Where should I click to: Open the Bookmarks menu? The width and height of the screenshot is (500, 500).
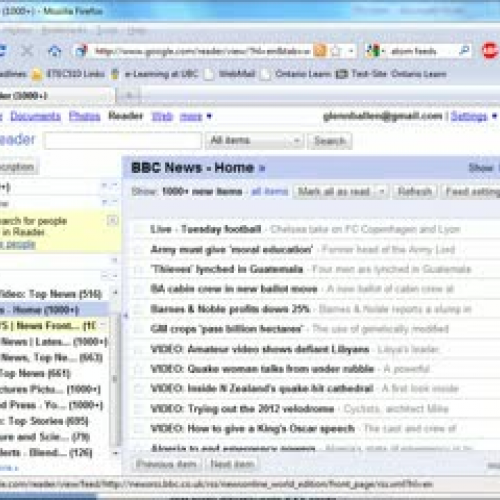[64, 31]
